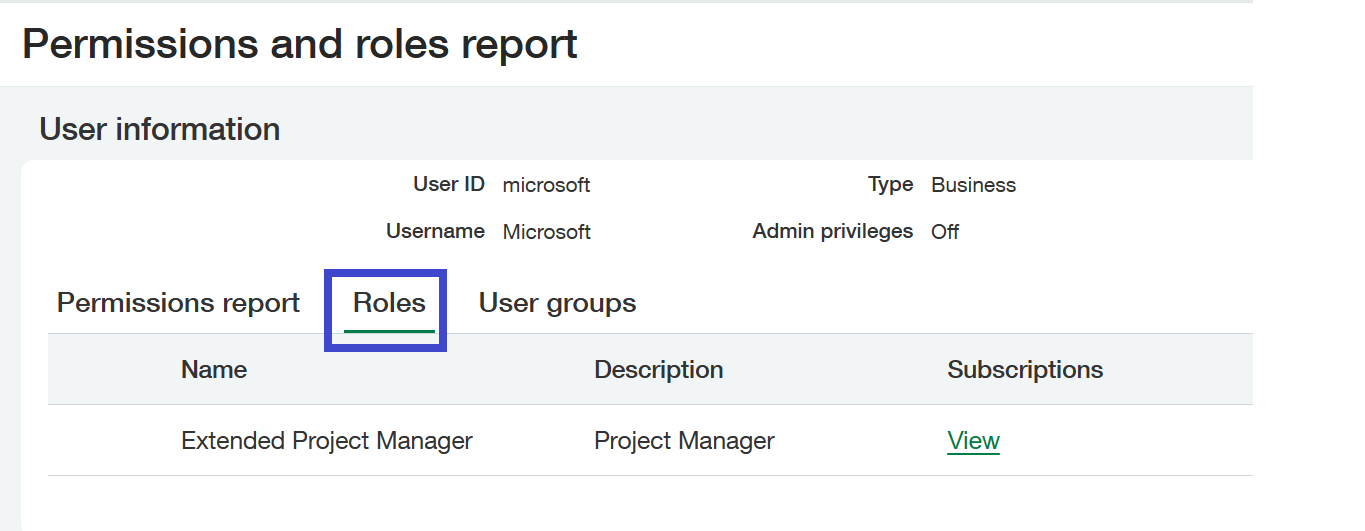Viewport: 1365px width, 531px height.
Task: Click the Admin privileges value Off
Action: click(945, 232)
